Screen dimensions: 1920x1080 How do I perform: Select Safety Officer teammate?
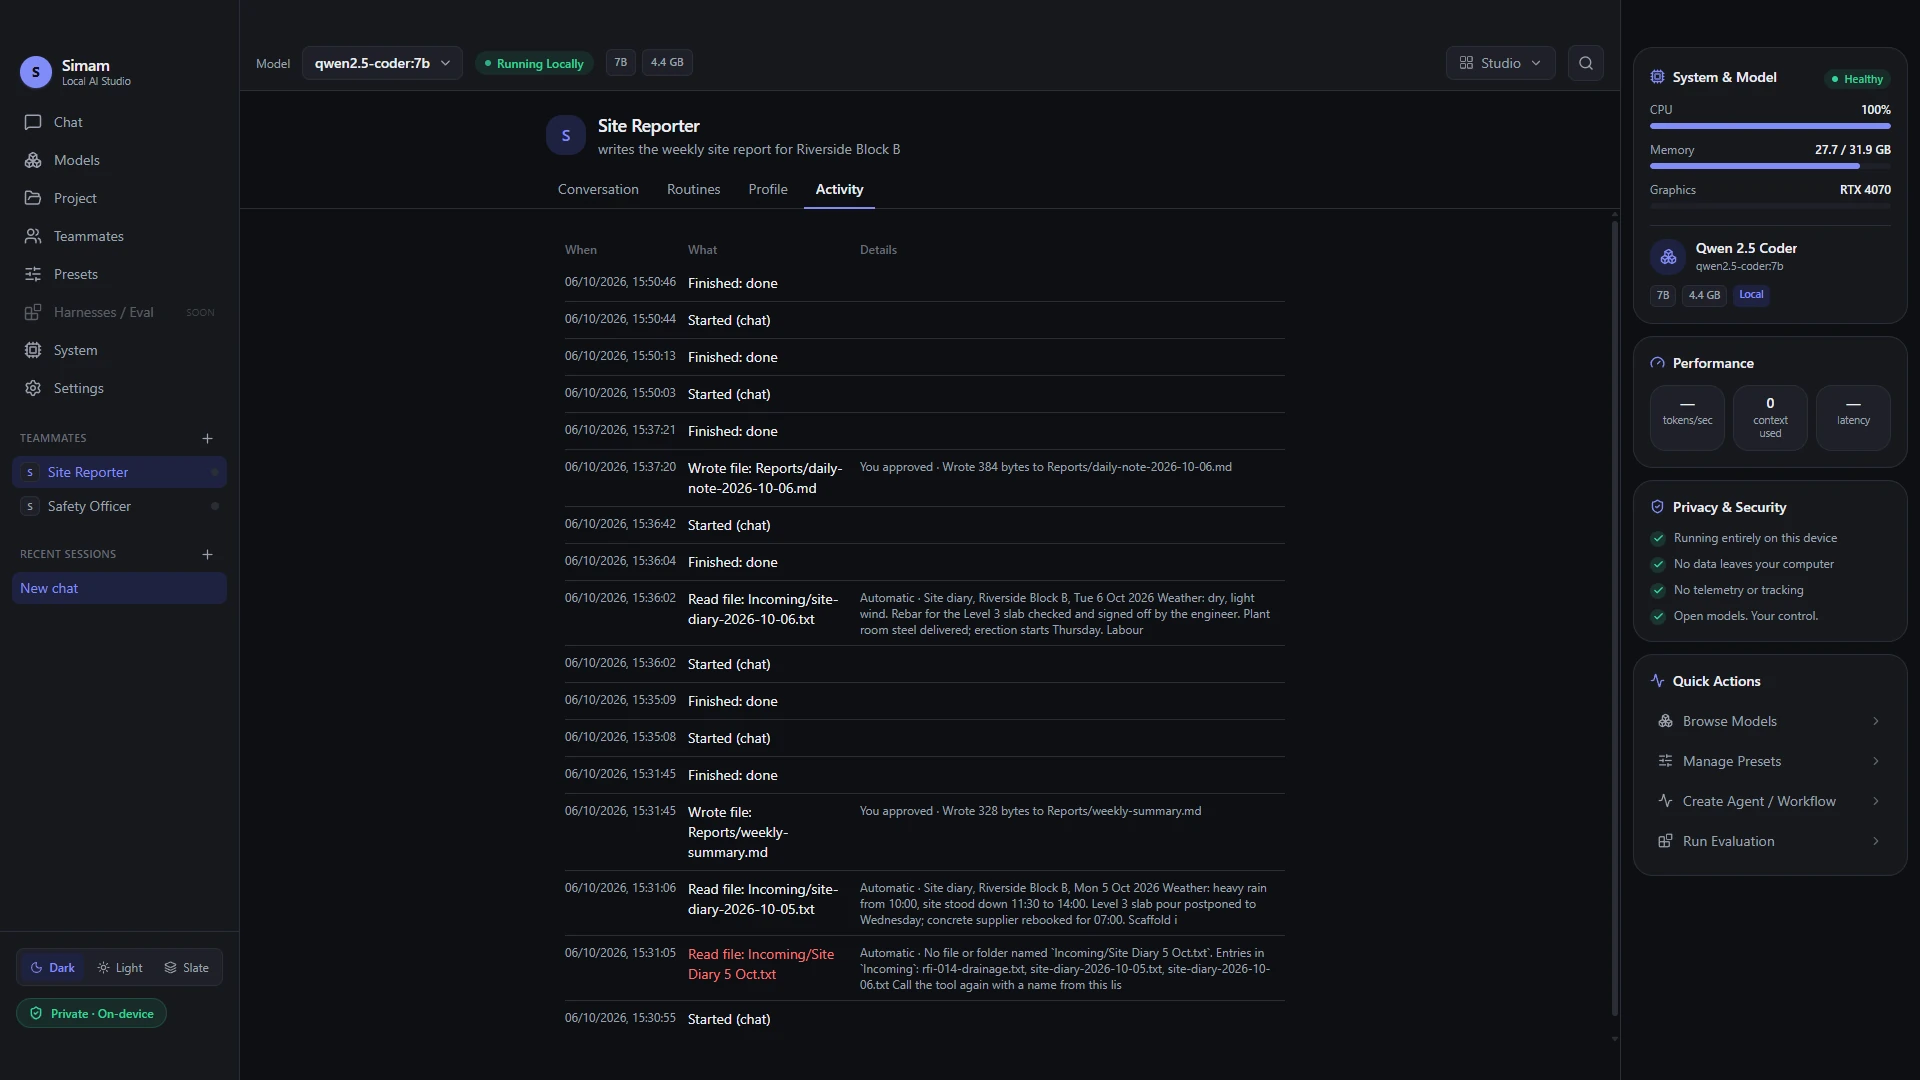click(119, 506)
